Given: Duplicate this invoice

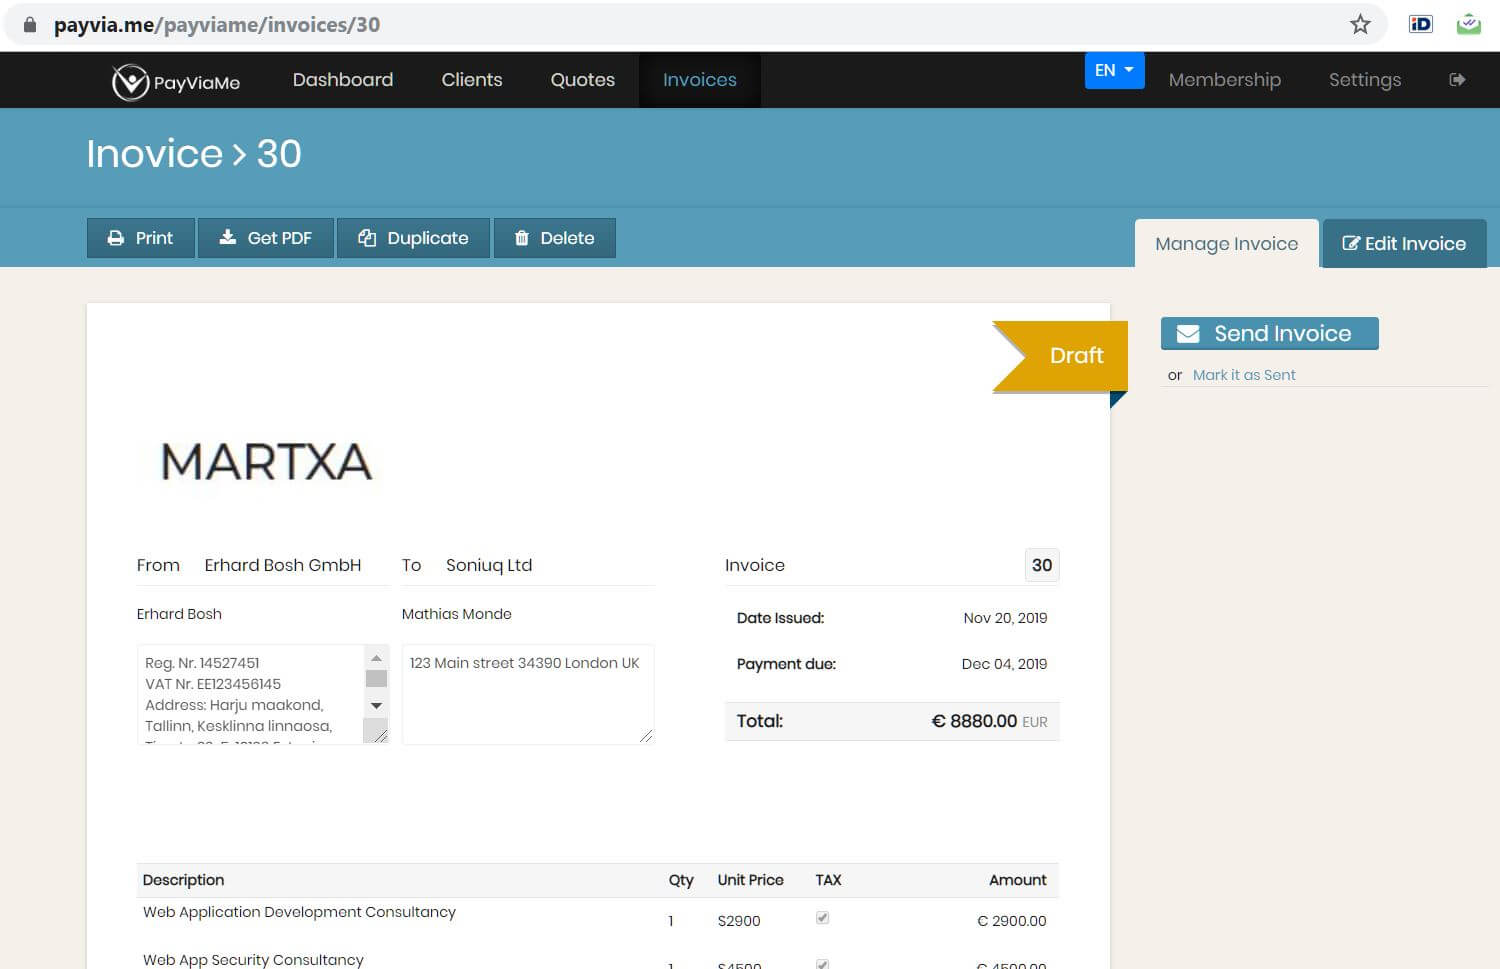Looking at the screenshot, I should tap(414, 238).
